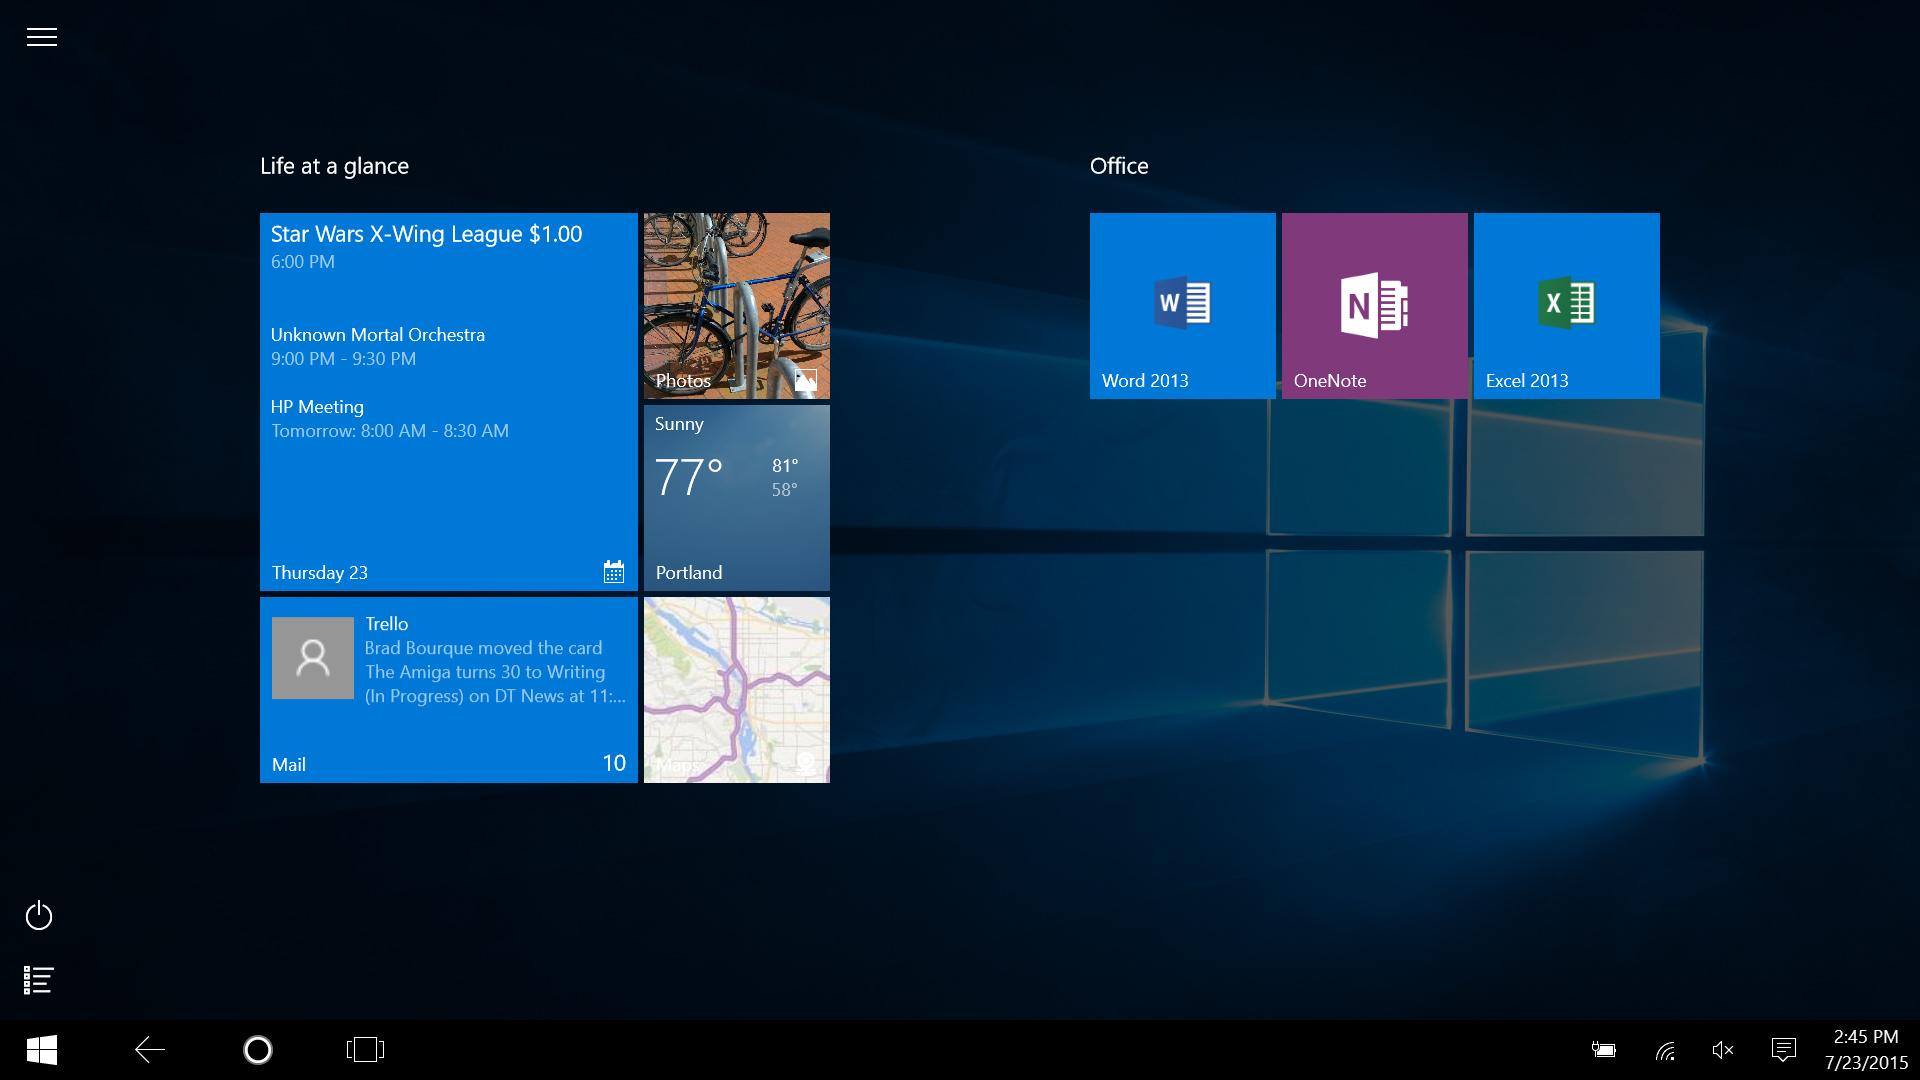Click the unread count 10 on Mail

click(614, 763)
